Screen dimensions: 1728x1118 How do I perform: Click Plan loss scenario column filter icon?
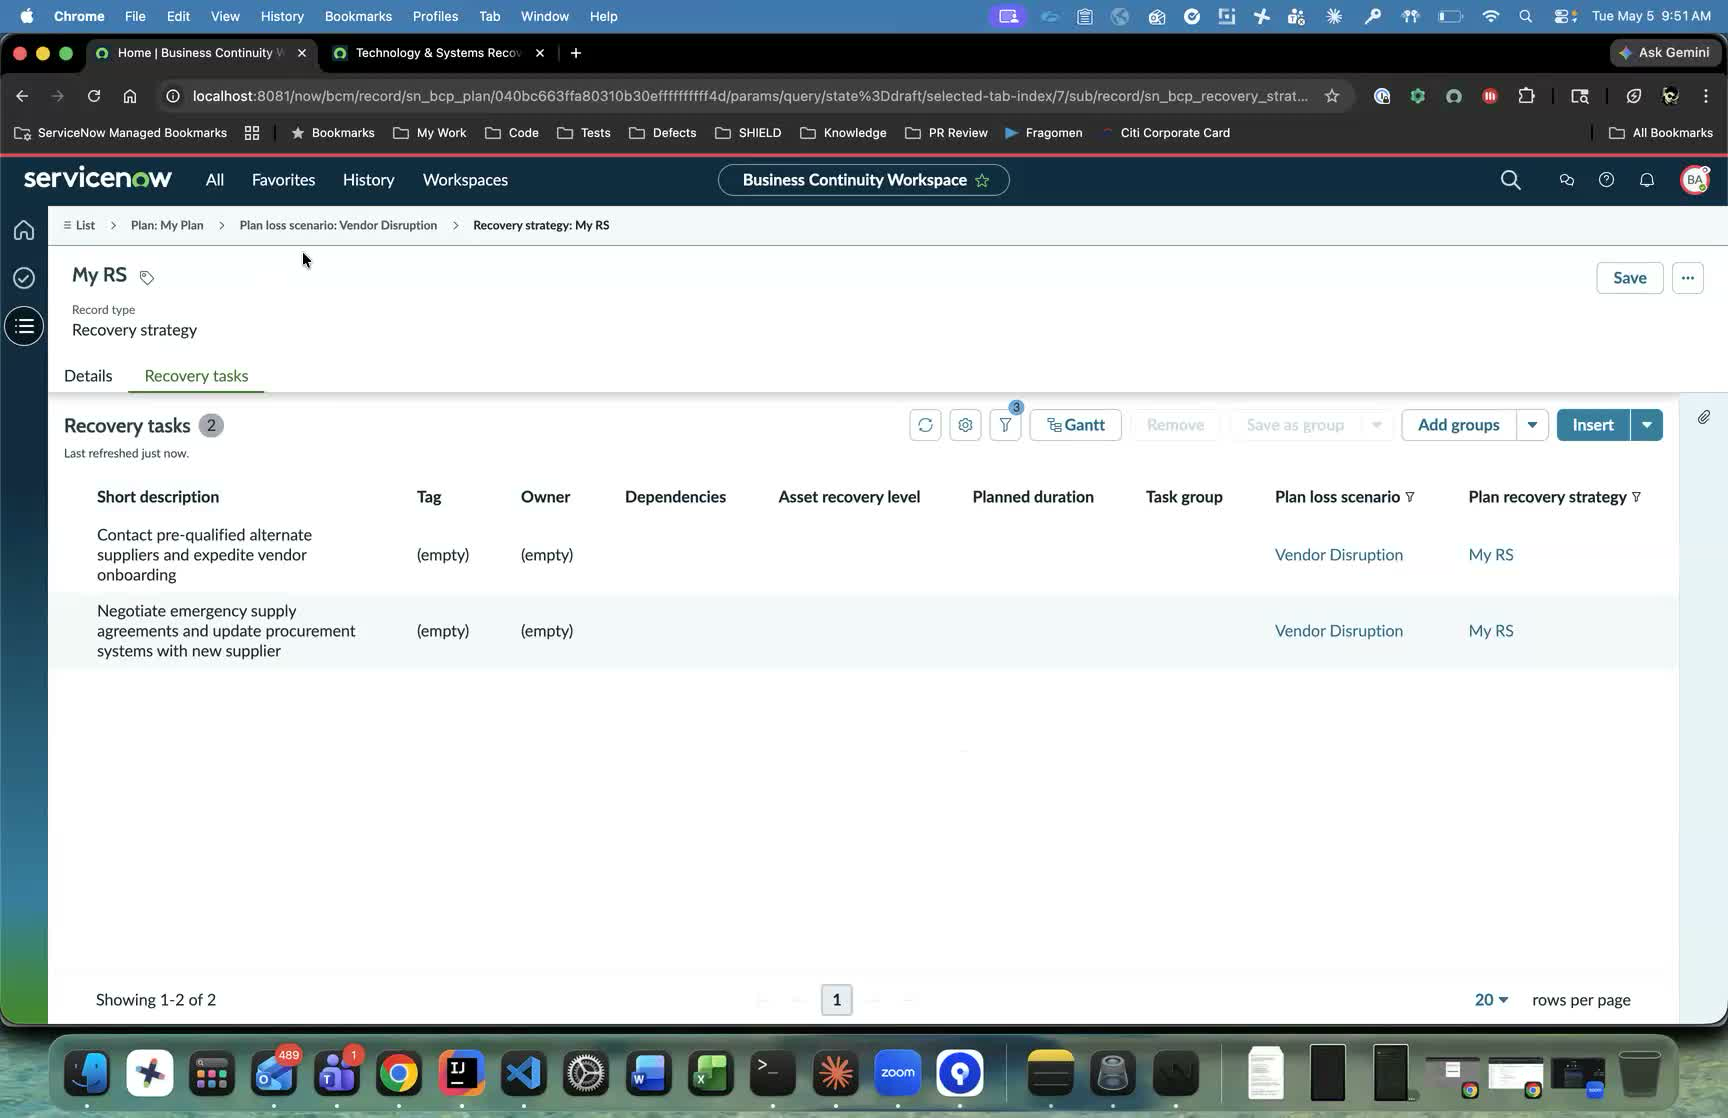point(1410,497)
